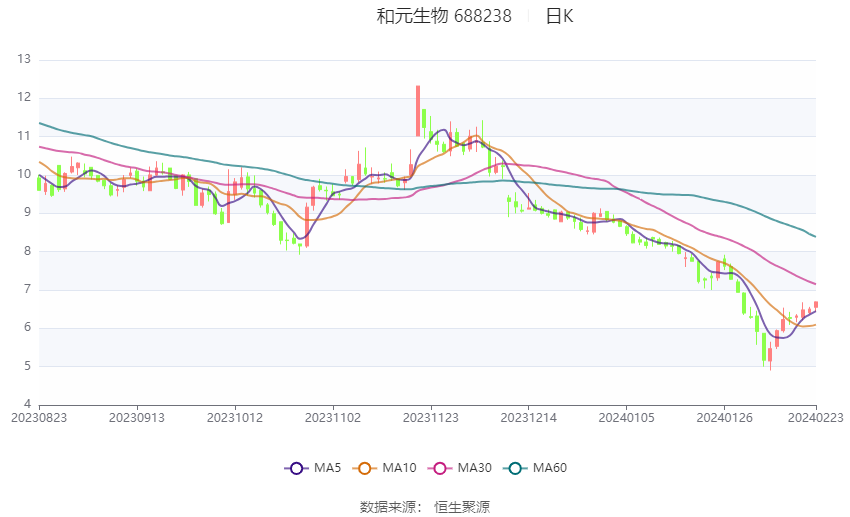The image size is (850, 517).
Task: Click x-axis date label 20231012
Action: 235,418
